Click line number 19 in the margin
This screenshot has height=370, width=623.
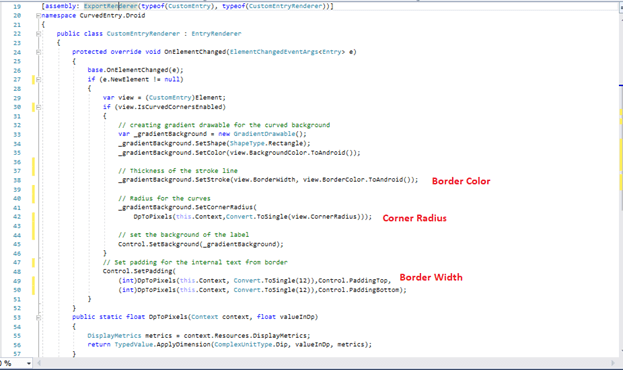17,7
